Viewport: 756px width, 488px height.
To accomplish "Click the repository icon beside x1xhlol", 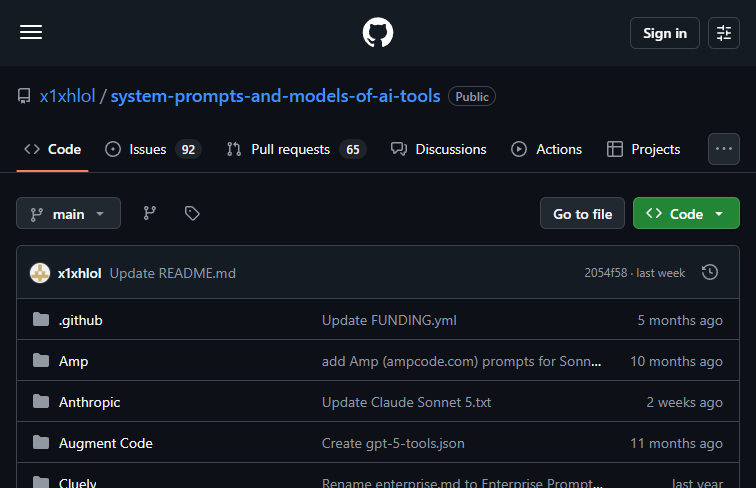I will coord(24,96).
